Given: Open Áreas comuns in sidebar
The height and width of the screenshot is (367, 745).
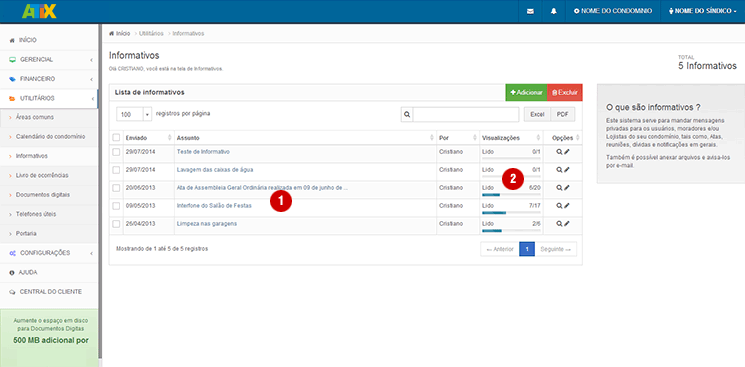Looking at the screenshot, I should tap(35, 117).
